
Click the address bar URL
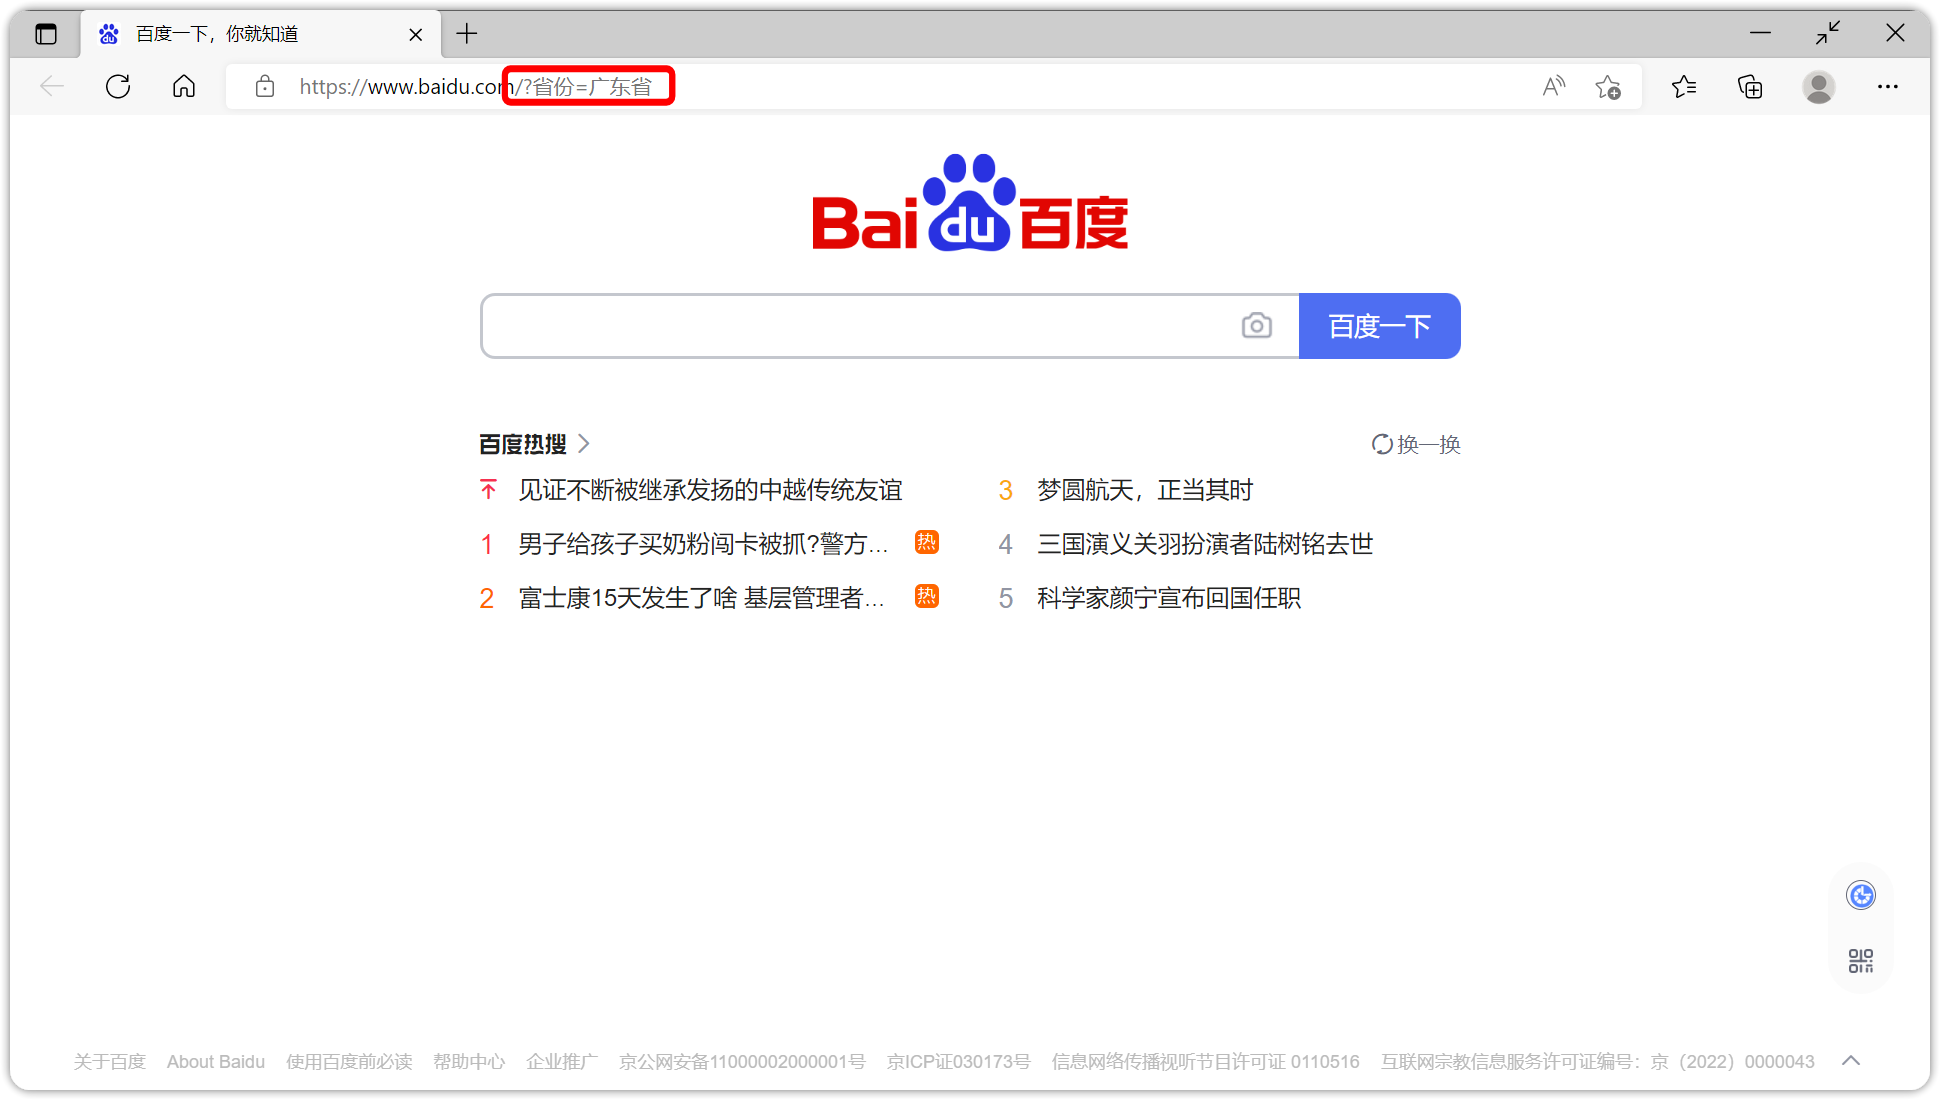(476, 87)
